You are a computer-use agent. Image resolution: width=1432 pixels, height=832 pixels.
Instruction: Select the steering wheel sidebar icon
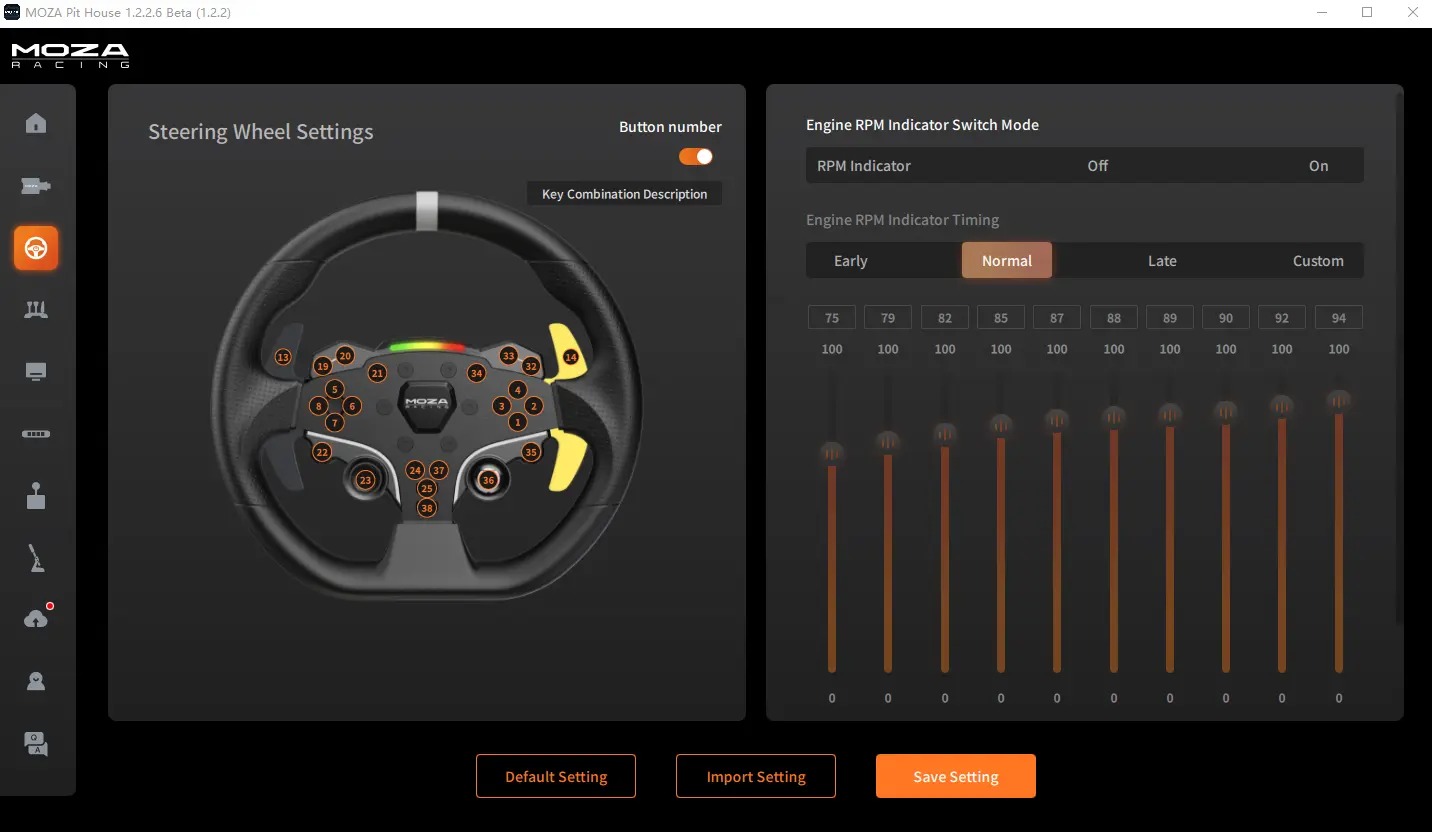[x=36, y=248]
